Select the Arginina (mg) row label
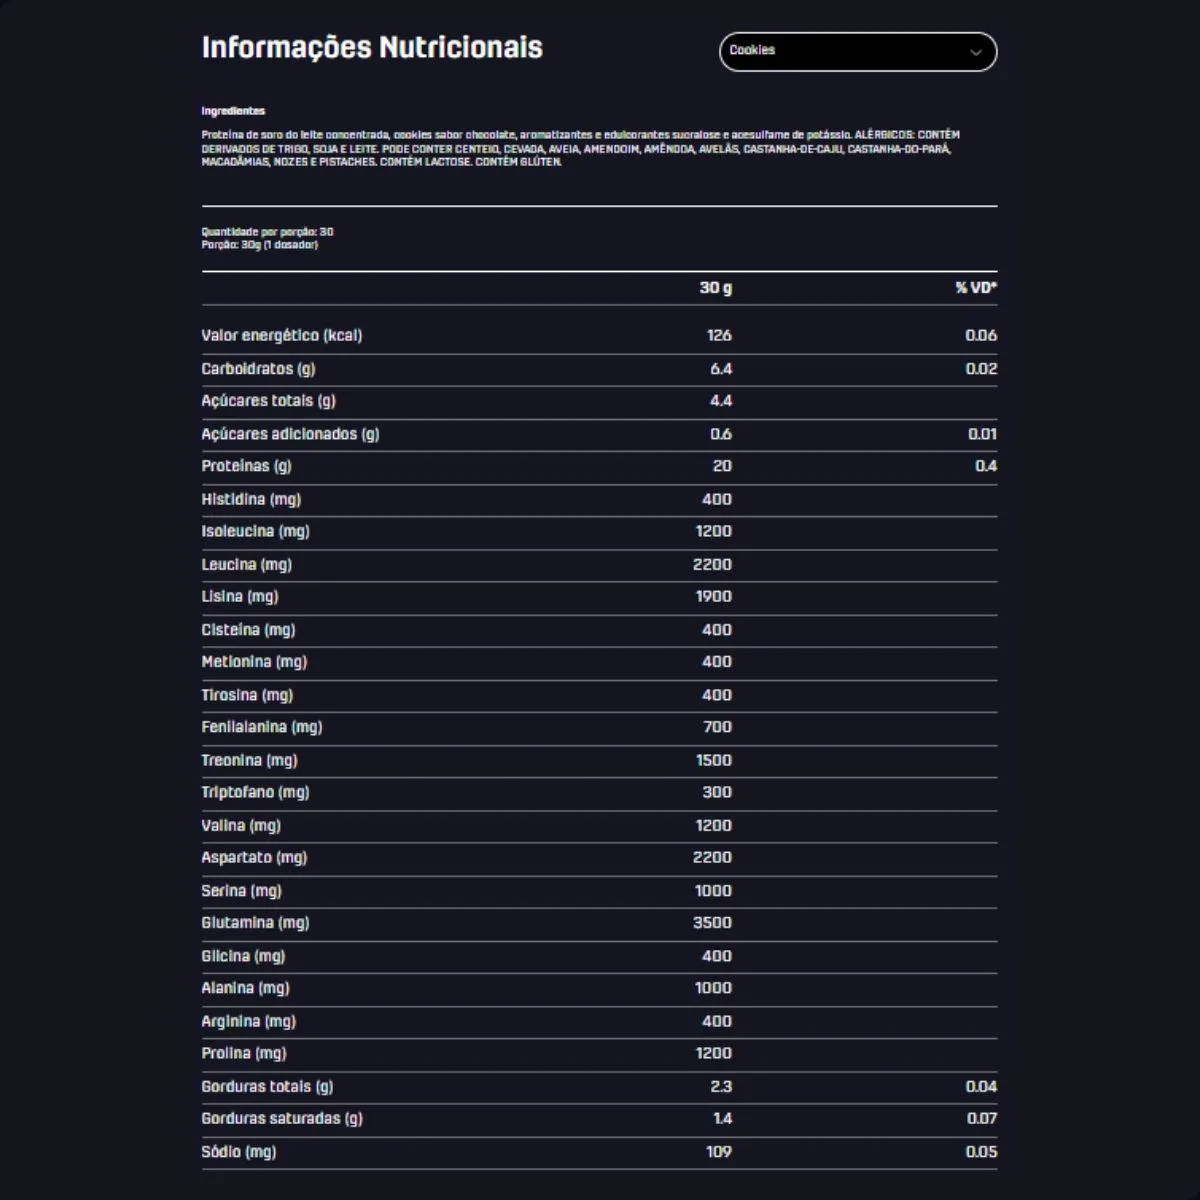 (248, 1021)
